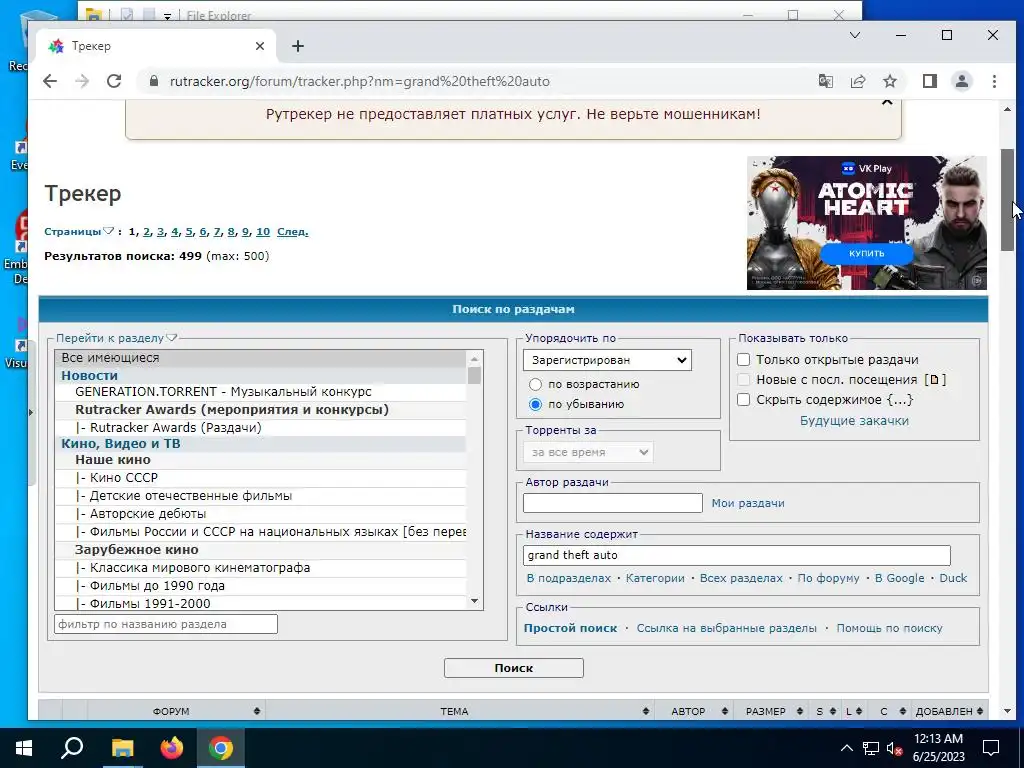Open Мои раздачи link
The height and width of the screenshot is (768, 1024).
(748, 503)
